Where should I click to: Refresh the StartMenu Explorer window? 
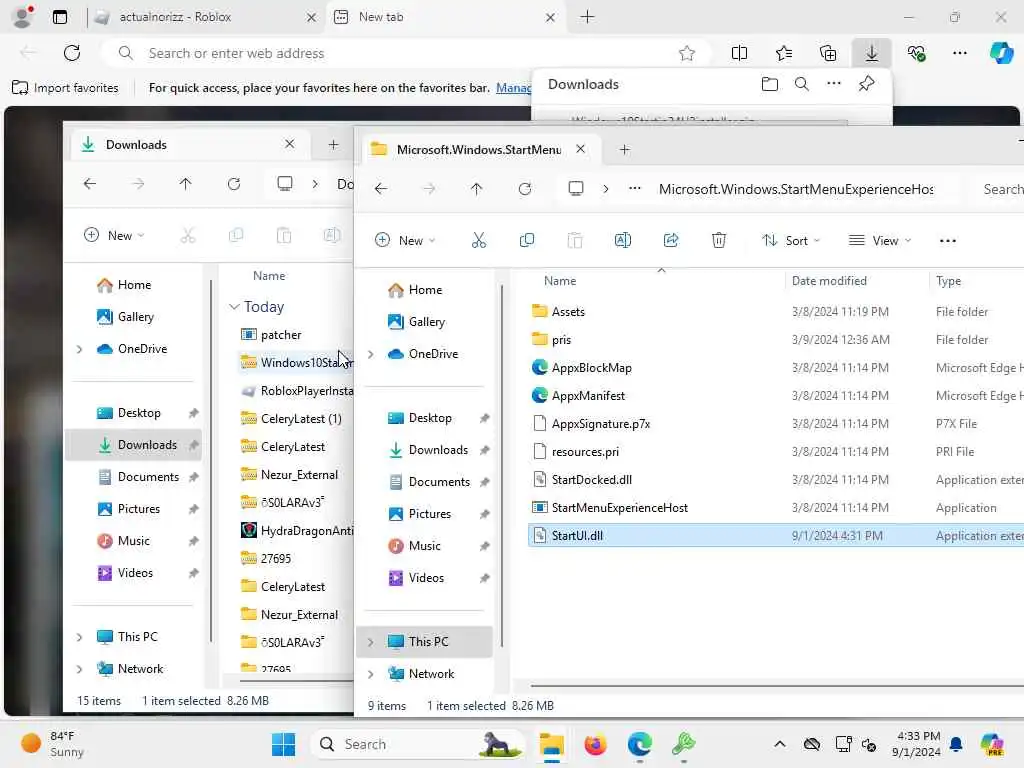[524, 189]
